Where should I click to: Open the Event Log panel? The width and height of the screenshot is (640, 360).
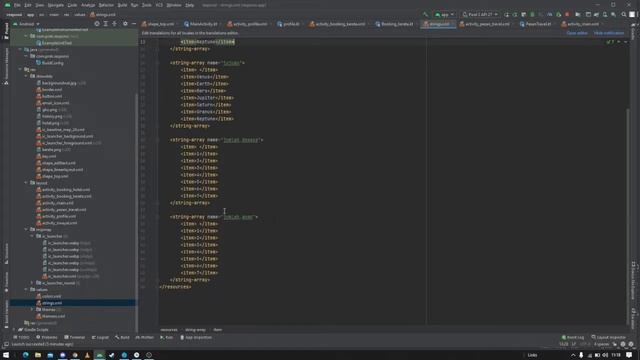coord(573,337)
